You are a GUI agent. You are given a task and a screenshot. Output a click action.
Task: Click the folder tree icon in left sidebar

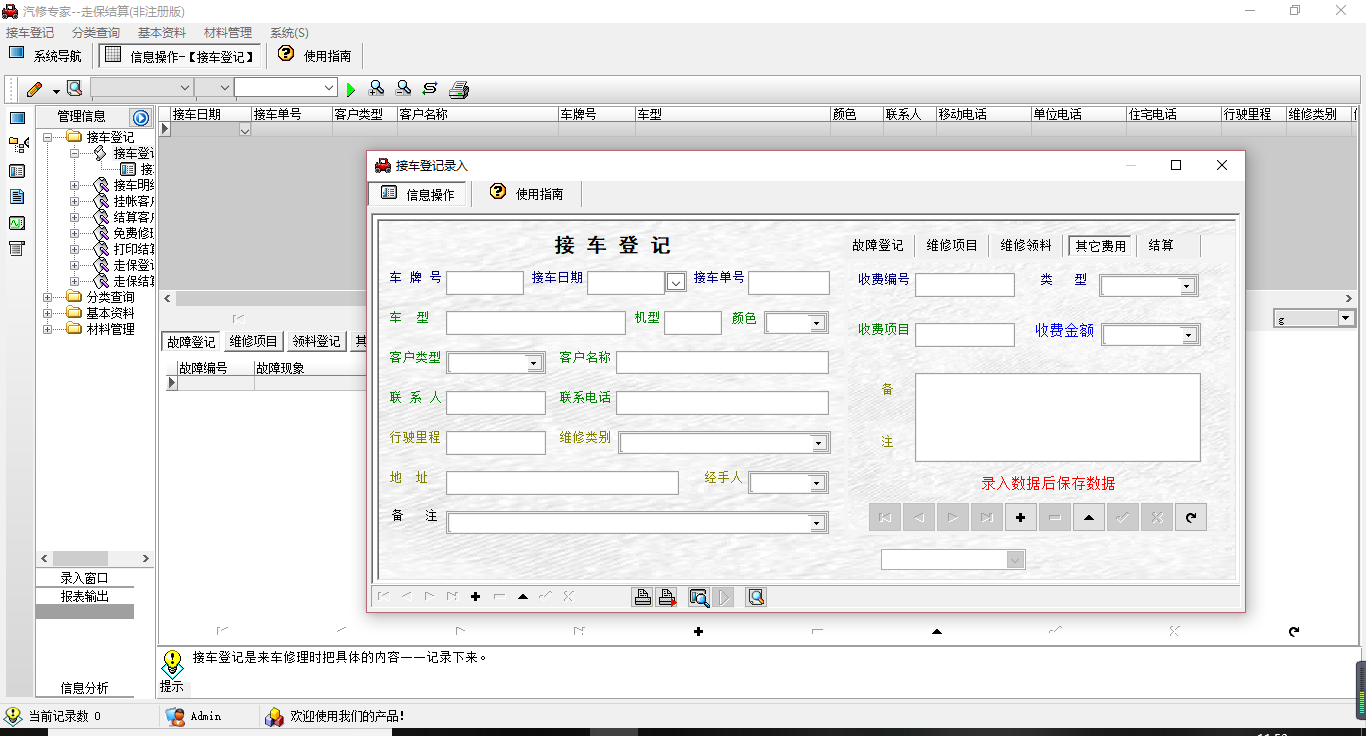click(x=17, y=144)
